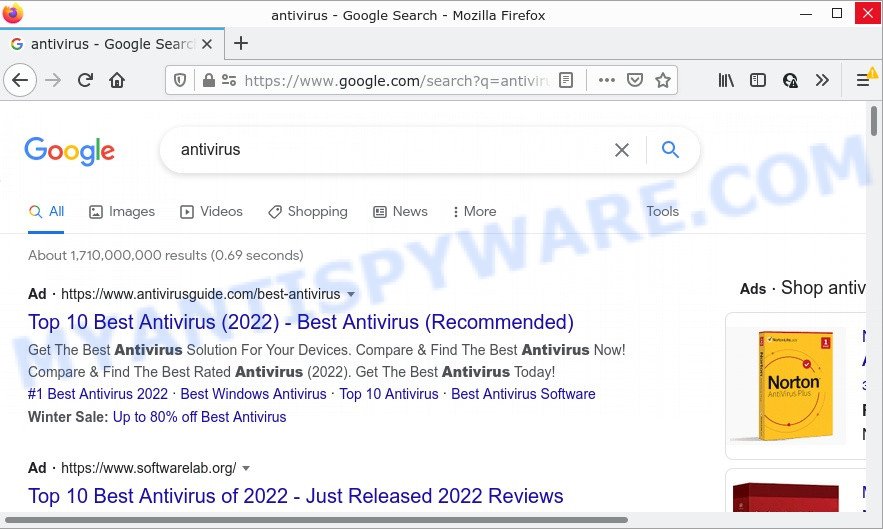Open the Library icon

726,81
